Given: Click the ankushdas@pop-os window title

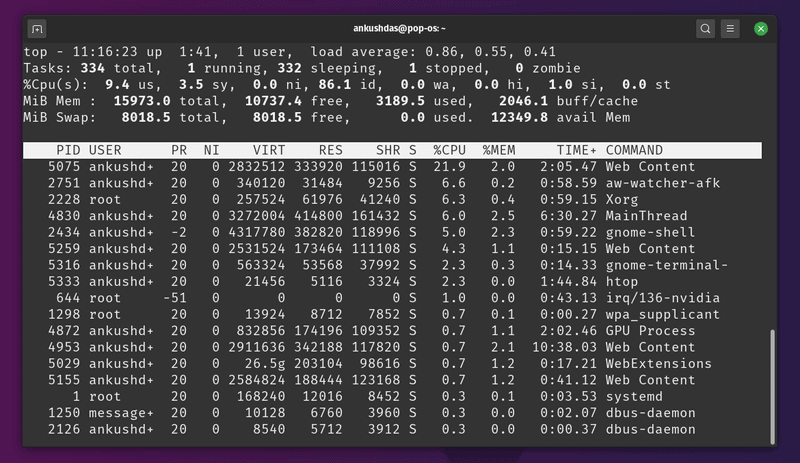Looking at the screenshot, I should tap(399, 29).
